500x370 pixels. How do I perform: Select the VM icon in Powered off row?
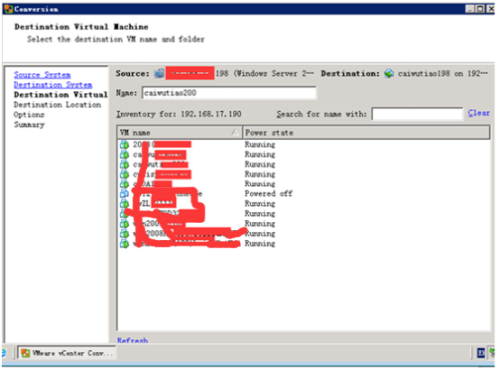pos(124,194)
